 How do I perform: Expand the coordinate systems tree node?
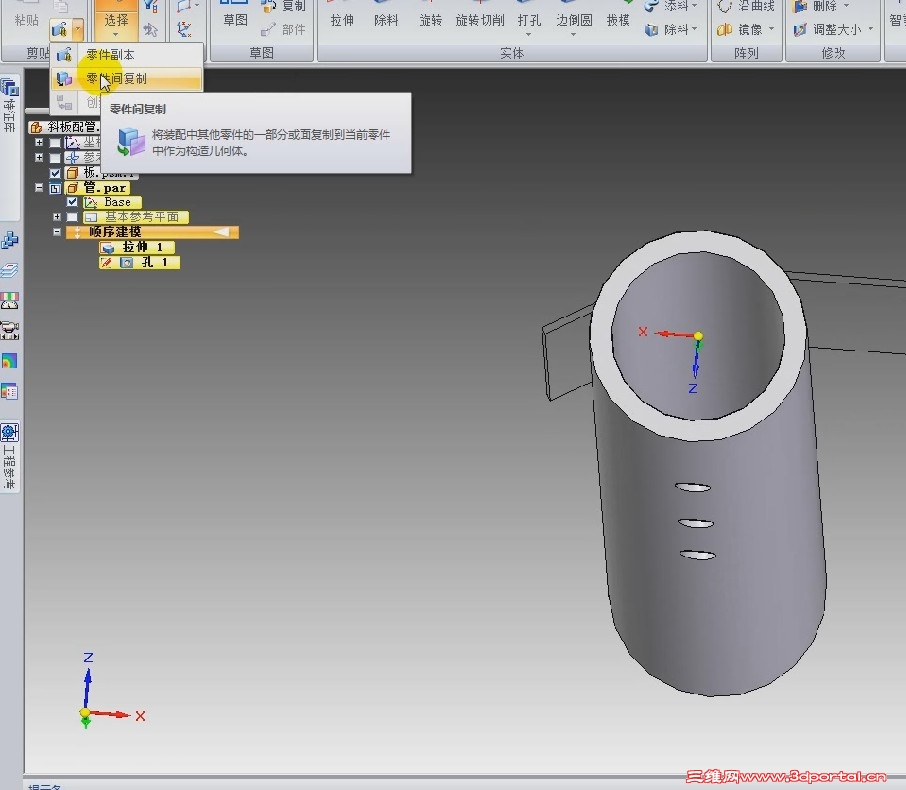coord(39,142)
